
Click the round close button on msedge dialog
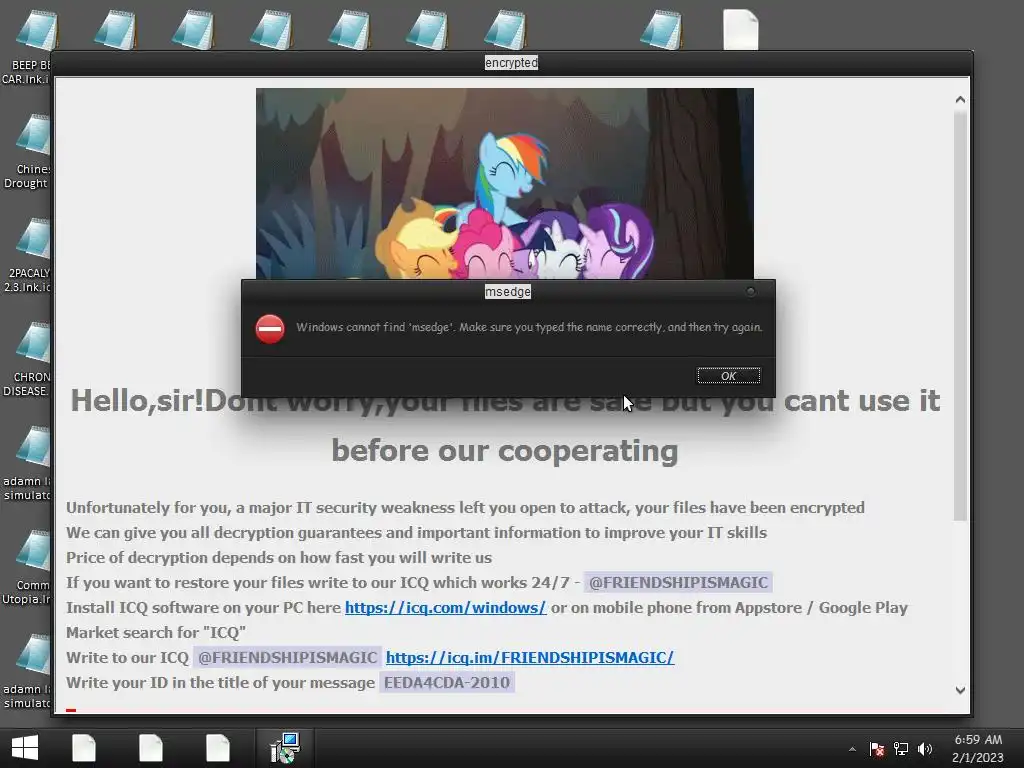click(x=750, y=291)
